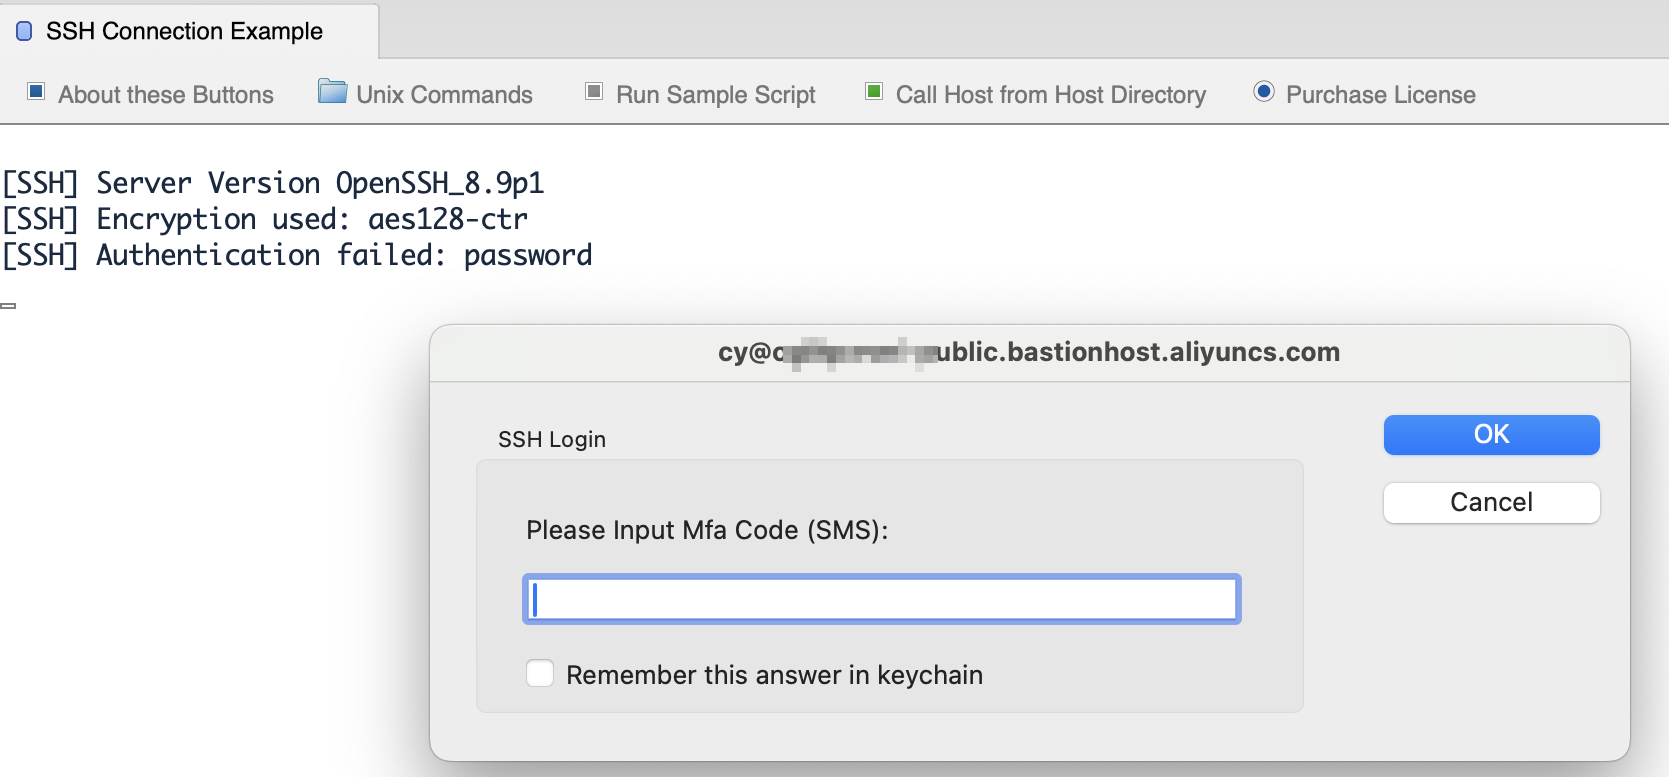The height and width of the screenshot is (777, 1669).
Task: Choose the Purchase License button
Action: tap(1380, 95)
